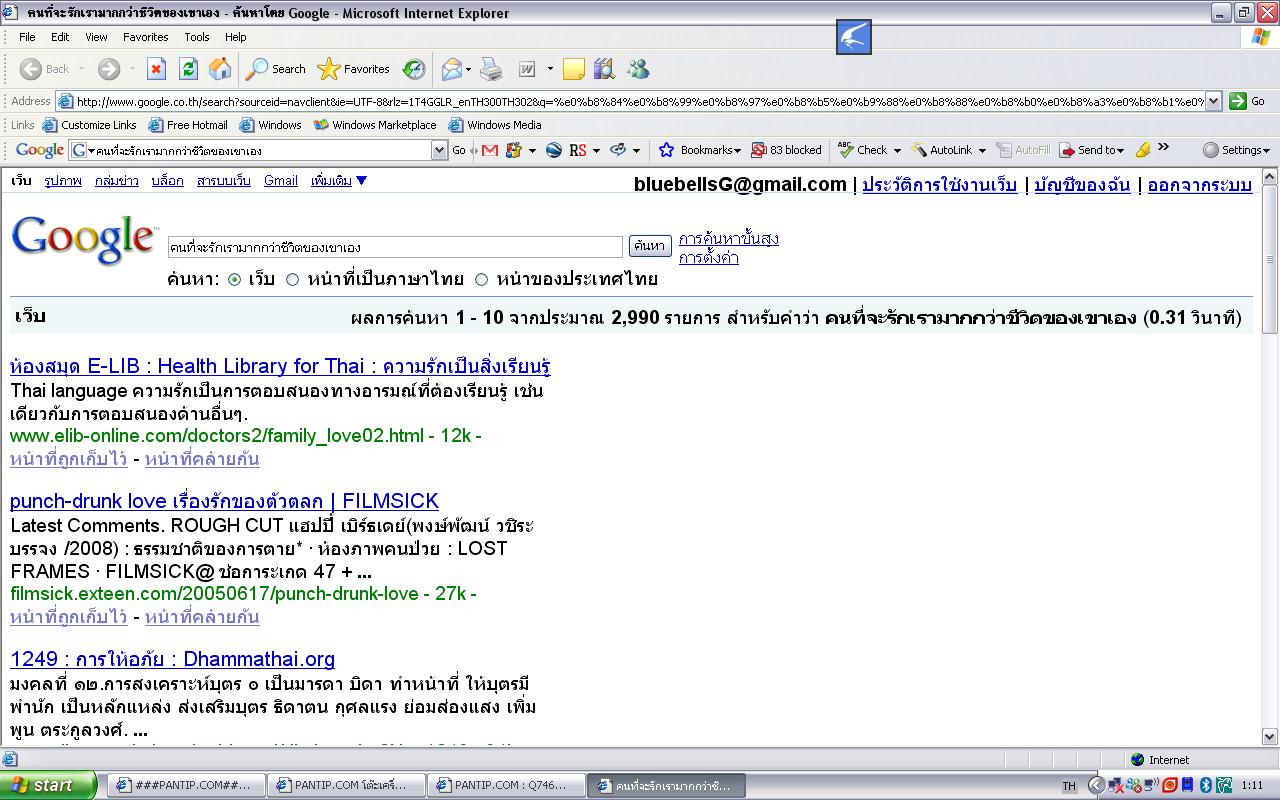Launch the Messenger people icon
1280x800 pixels.
tap(638, 69)
